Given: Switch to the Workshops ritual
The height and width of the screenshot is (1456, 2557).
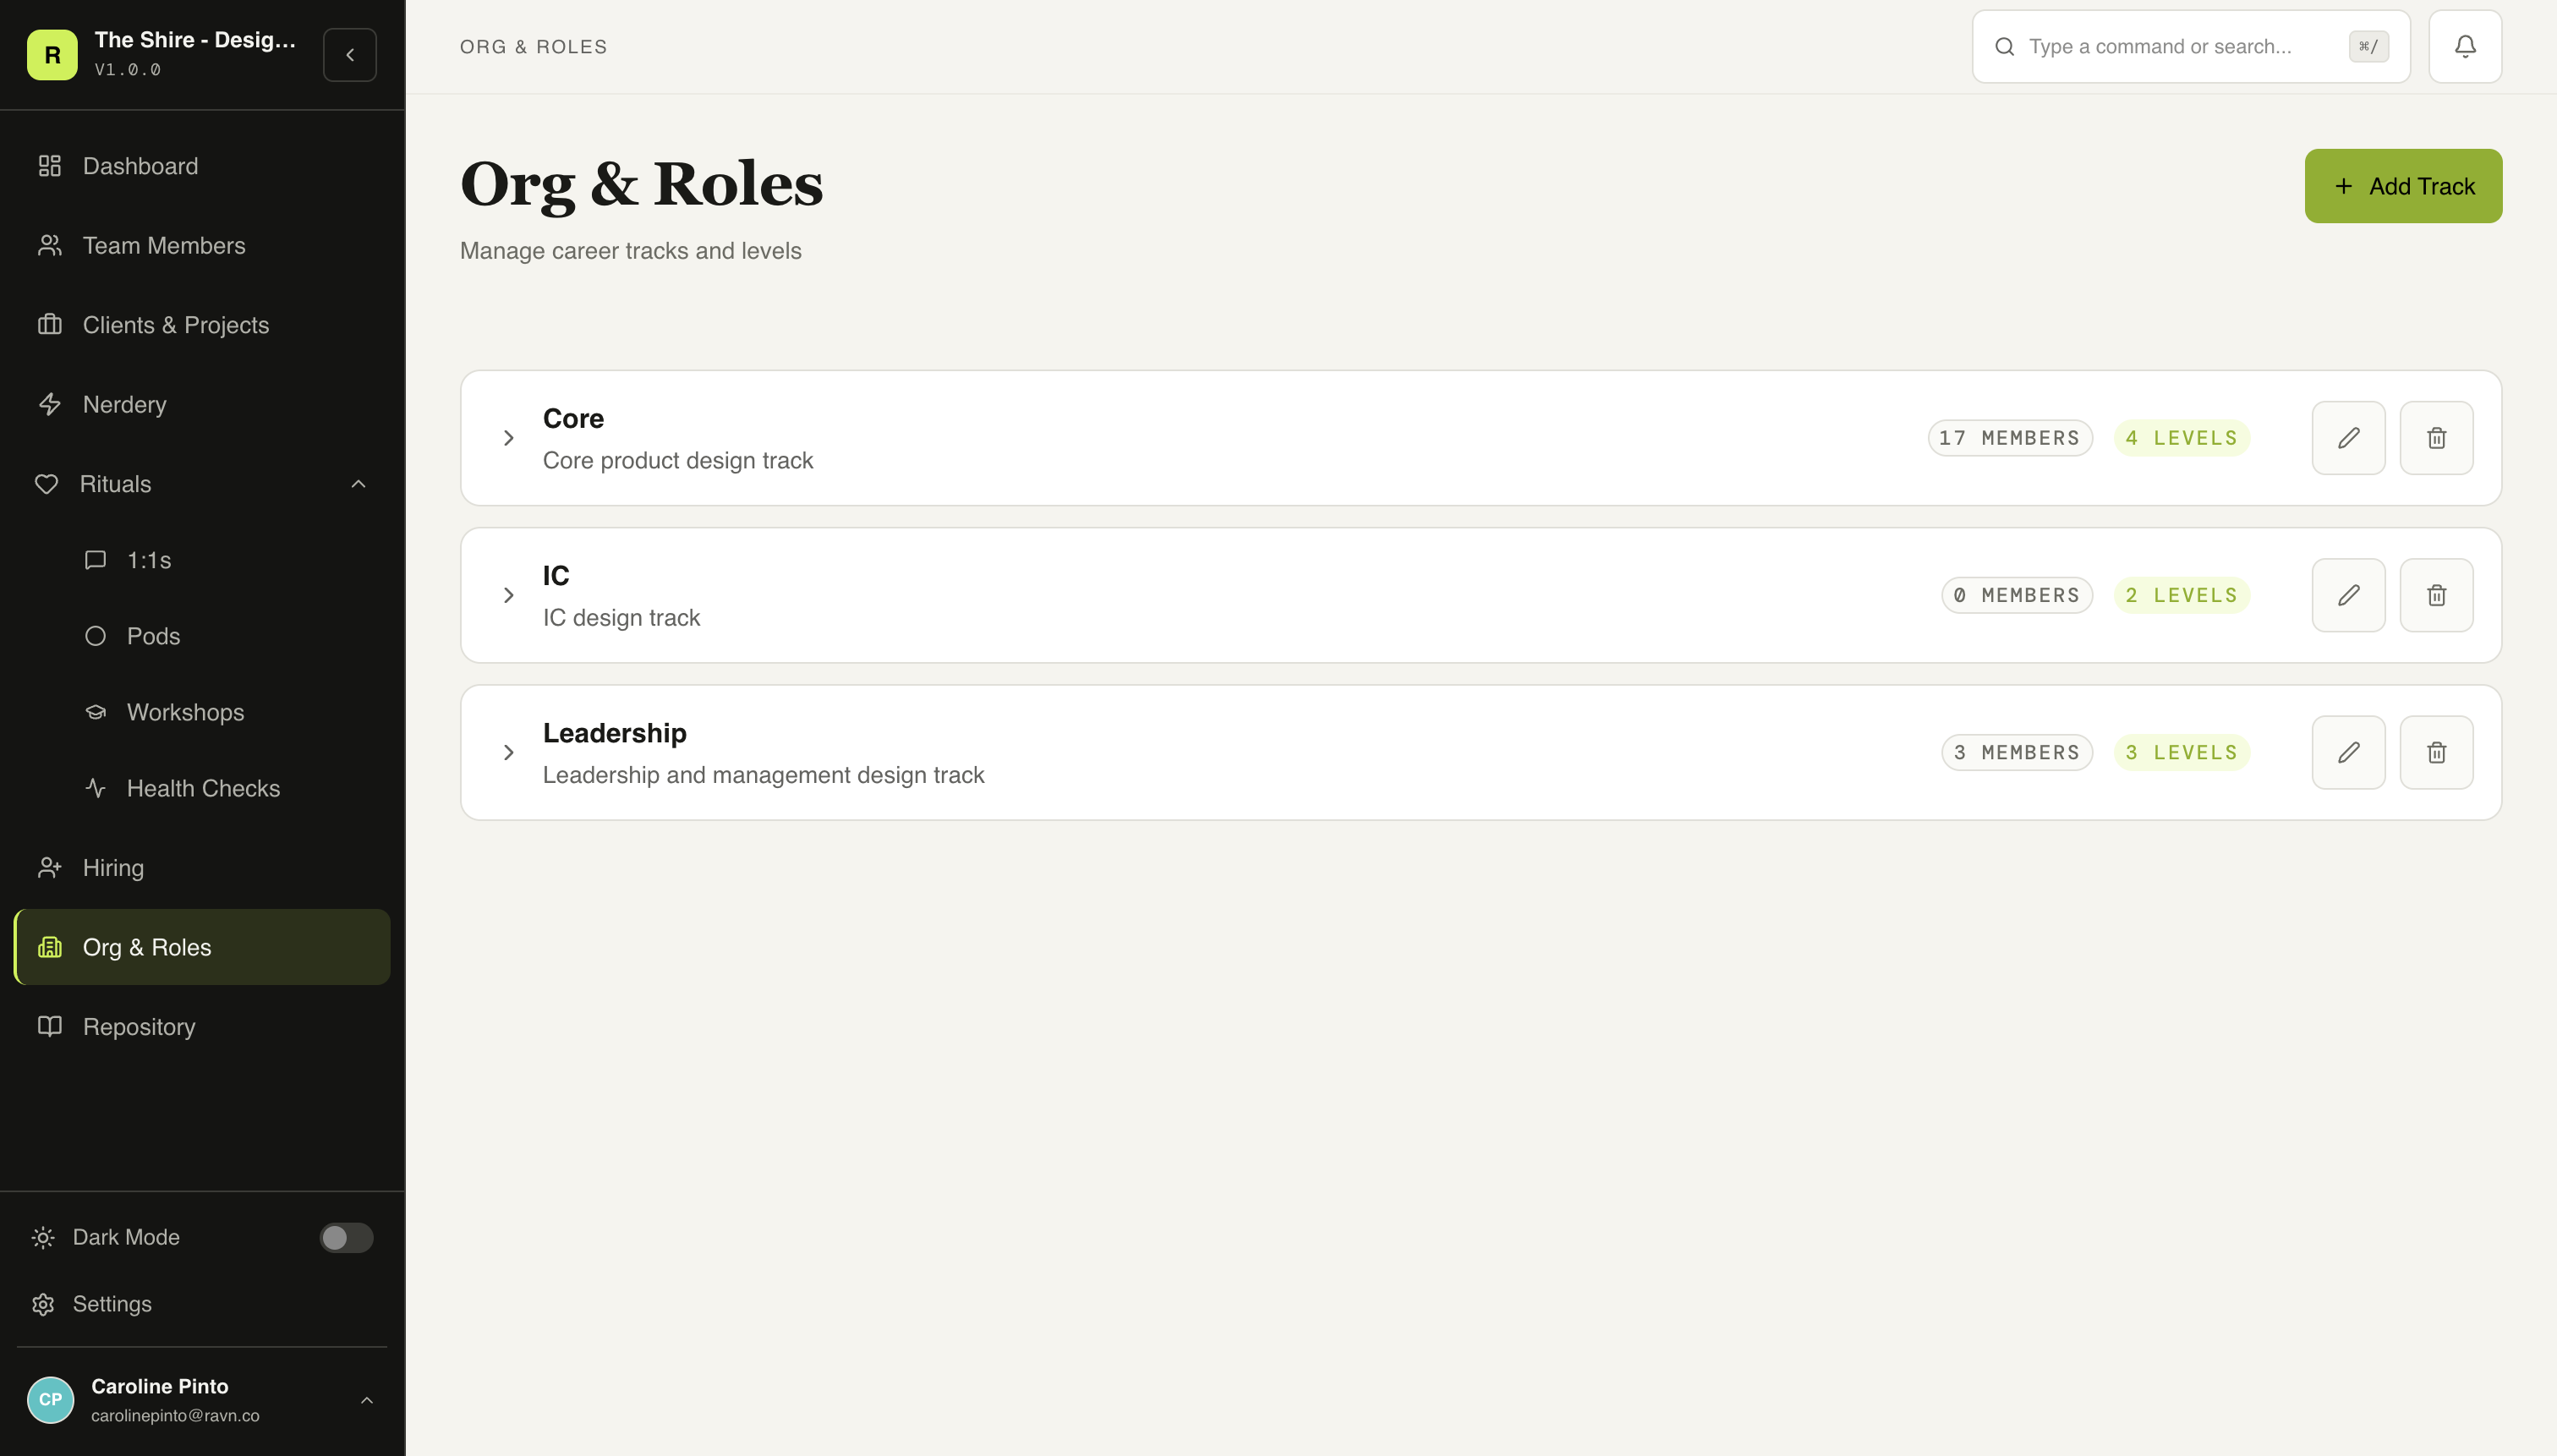Looking at the screenshot, I should tap(185, 711).
